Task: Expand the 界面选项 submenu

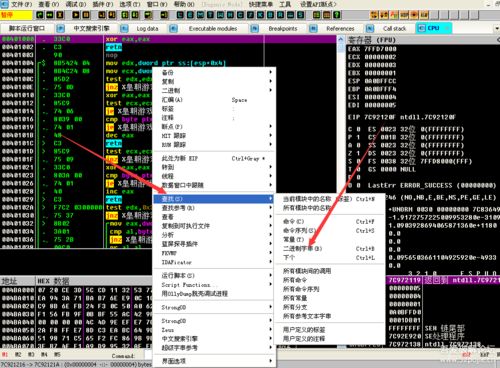Action: (215, 361)
